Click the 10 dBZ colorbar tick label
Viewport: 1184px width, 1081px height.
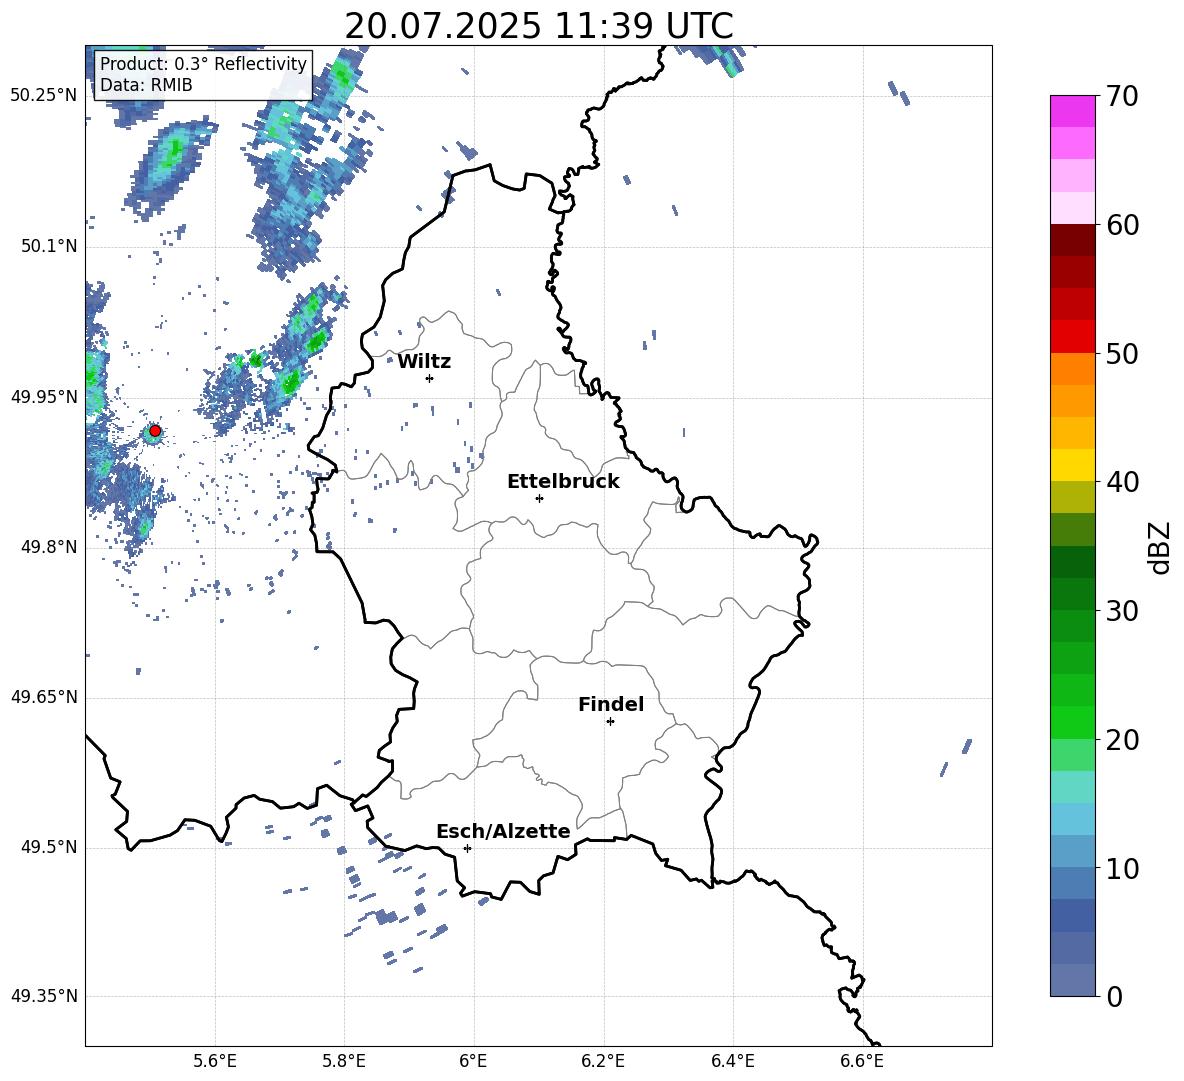(x=1123, y=868)
